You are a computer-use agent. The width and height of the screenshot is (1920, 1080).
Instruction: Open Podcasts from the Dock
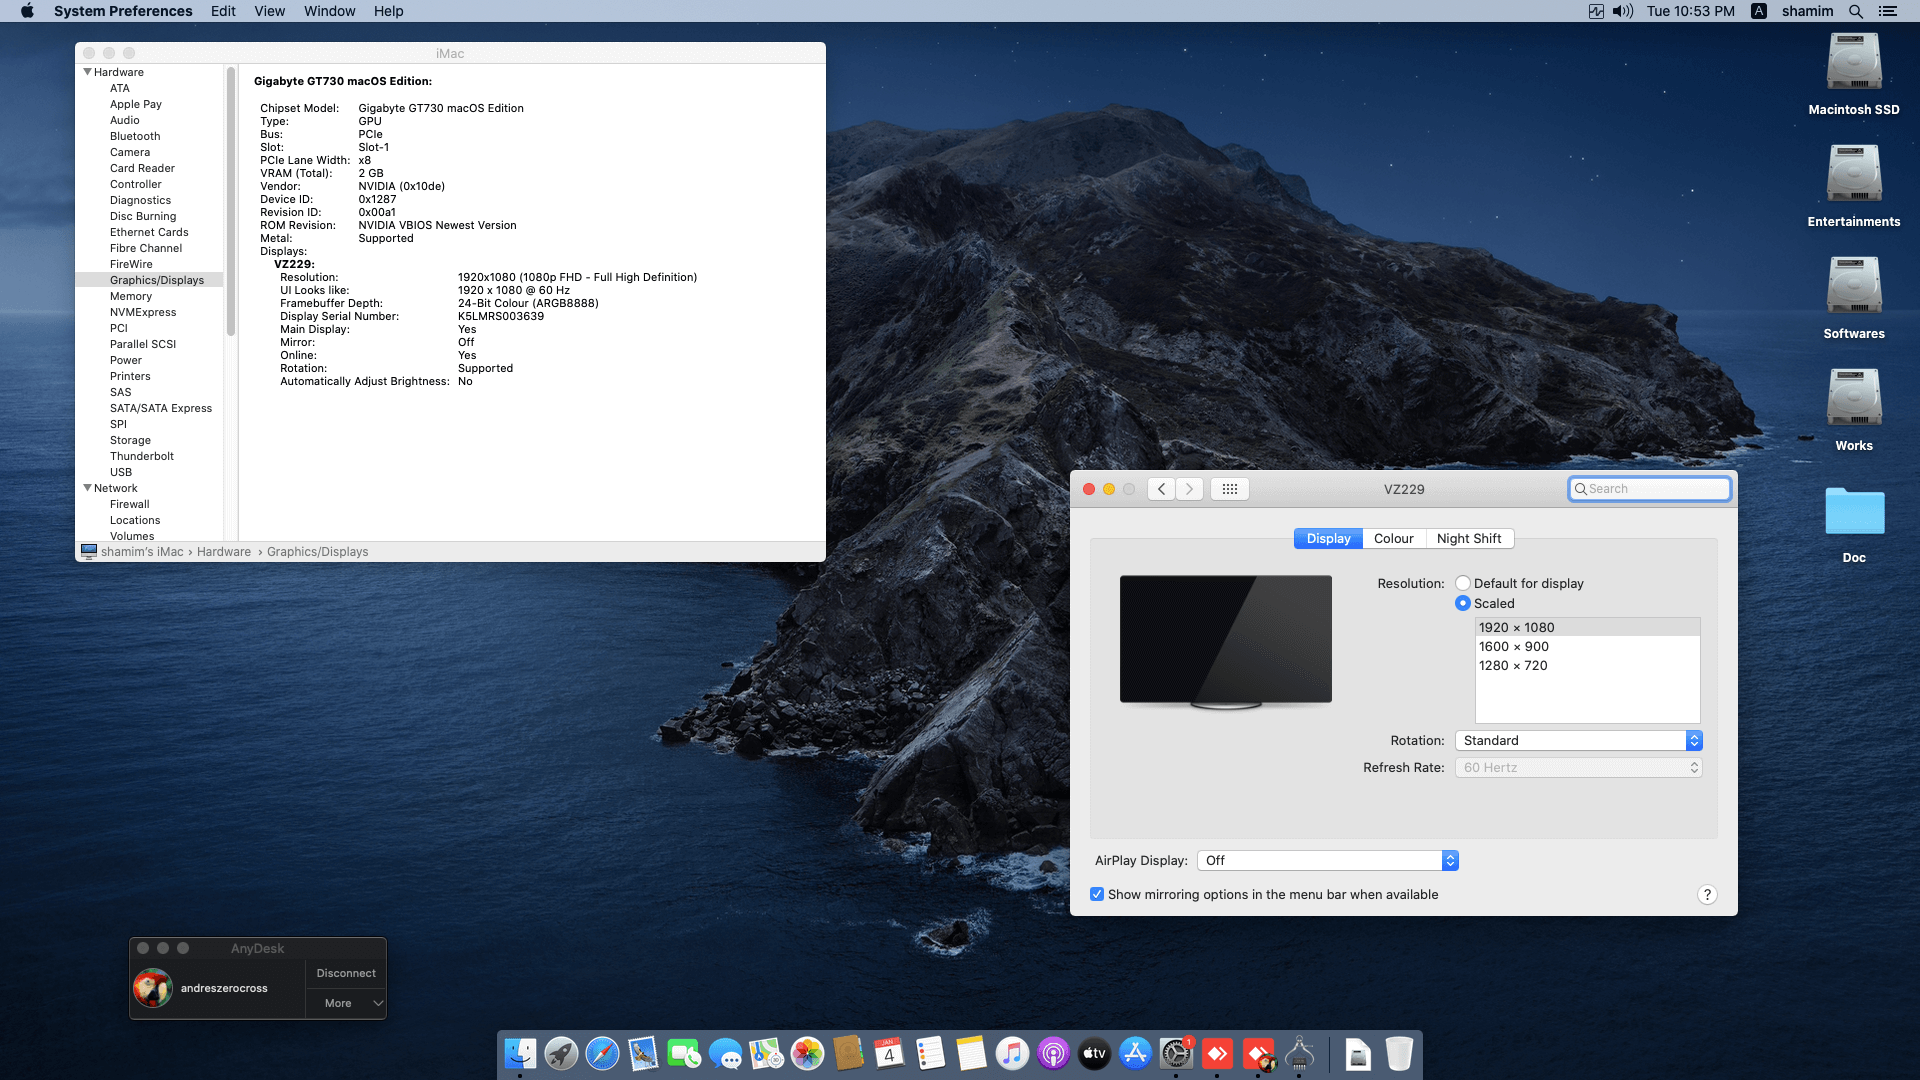tap(1053, 1054)
